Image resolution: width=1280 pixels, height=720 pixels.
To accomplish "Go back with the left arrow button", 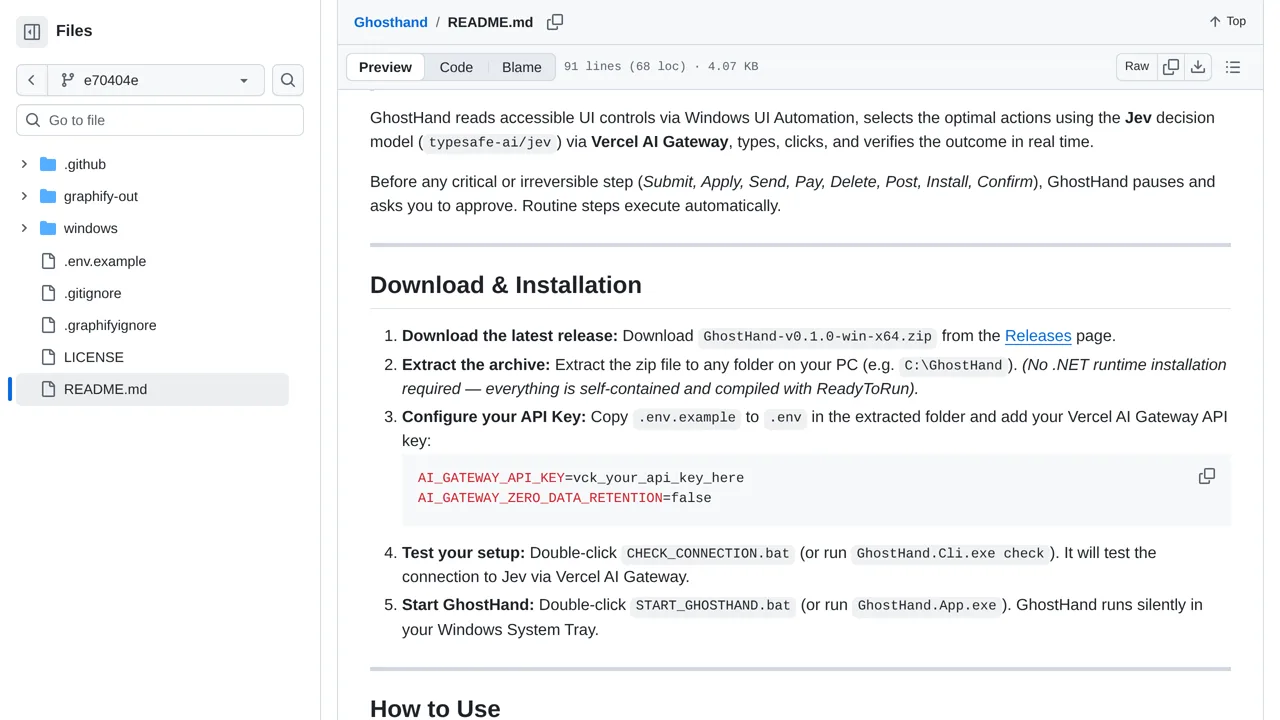I will tap(32, 80).
